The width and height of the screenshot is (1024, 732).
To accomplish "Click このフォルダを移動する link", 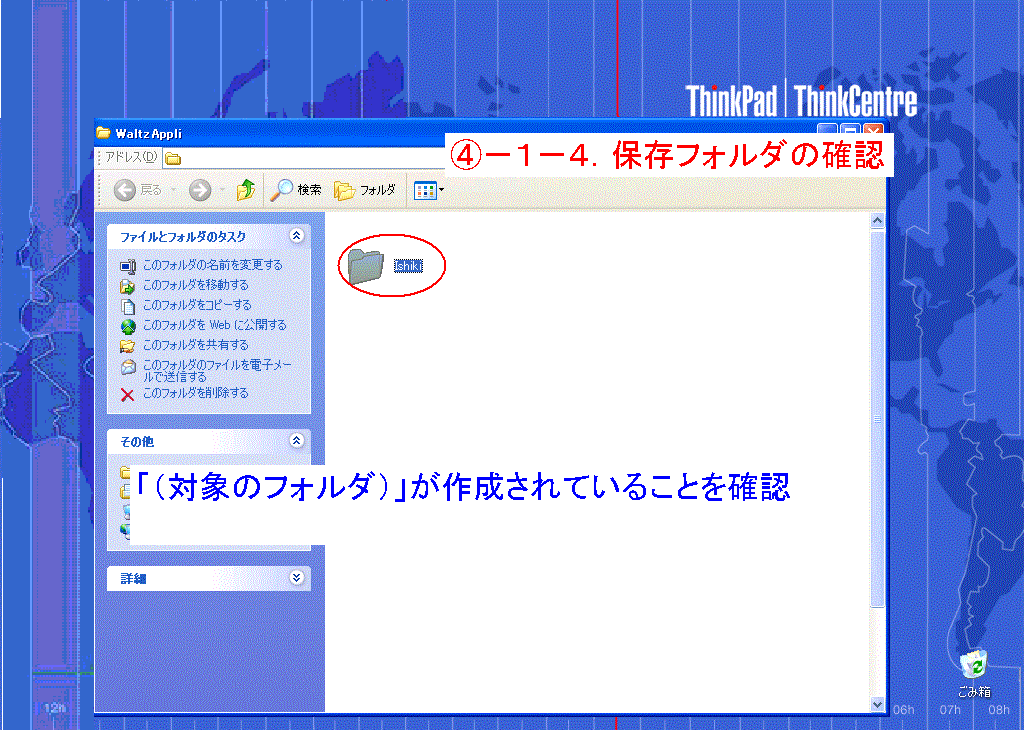I will [x=195, y=285].
